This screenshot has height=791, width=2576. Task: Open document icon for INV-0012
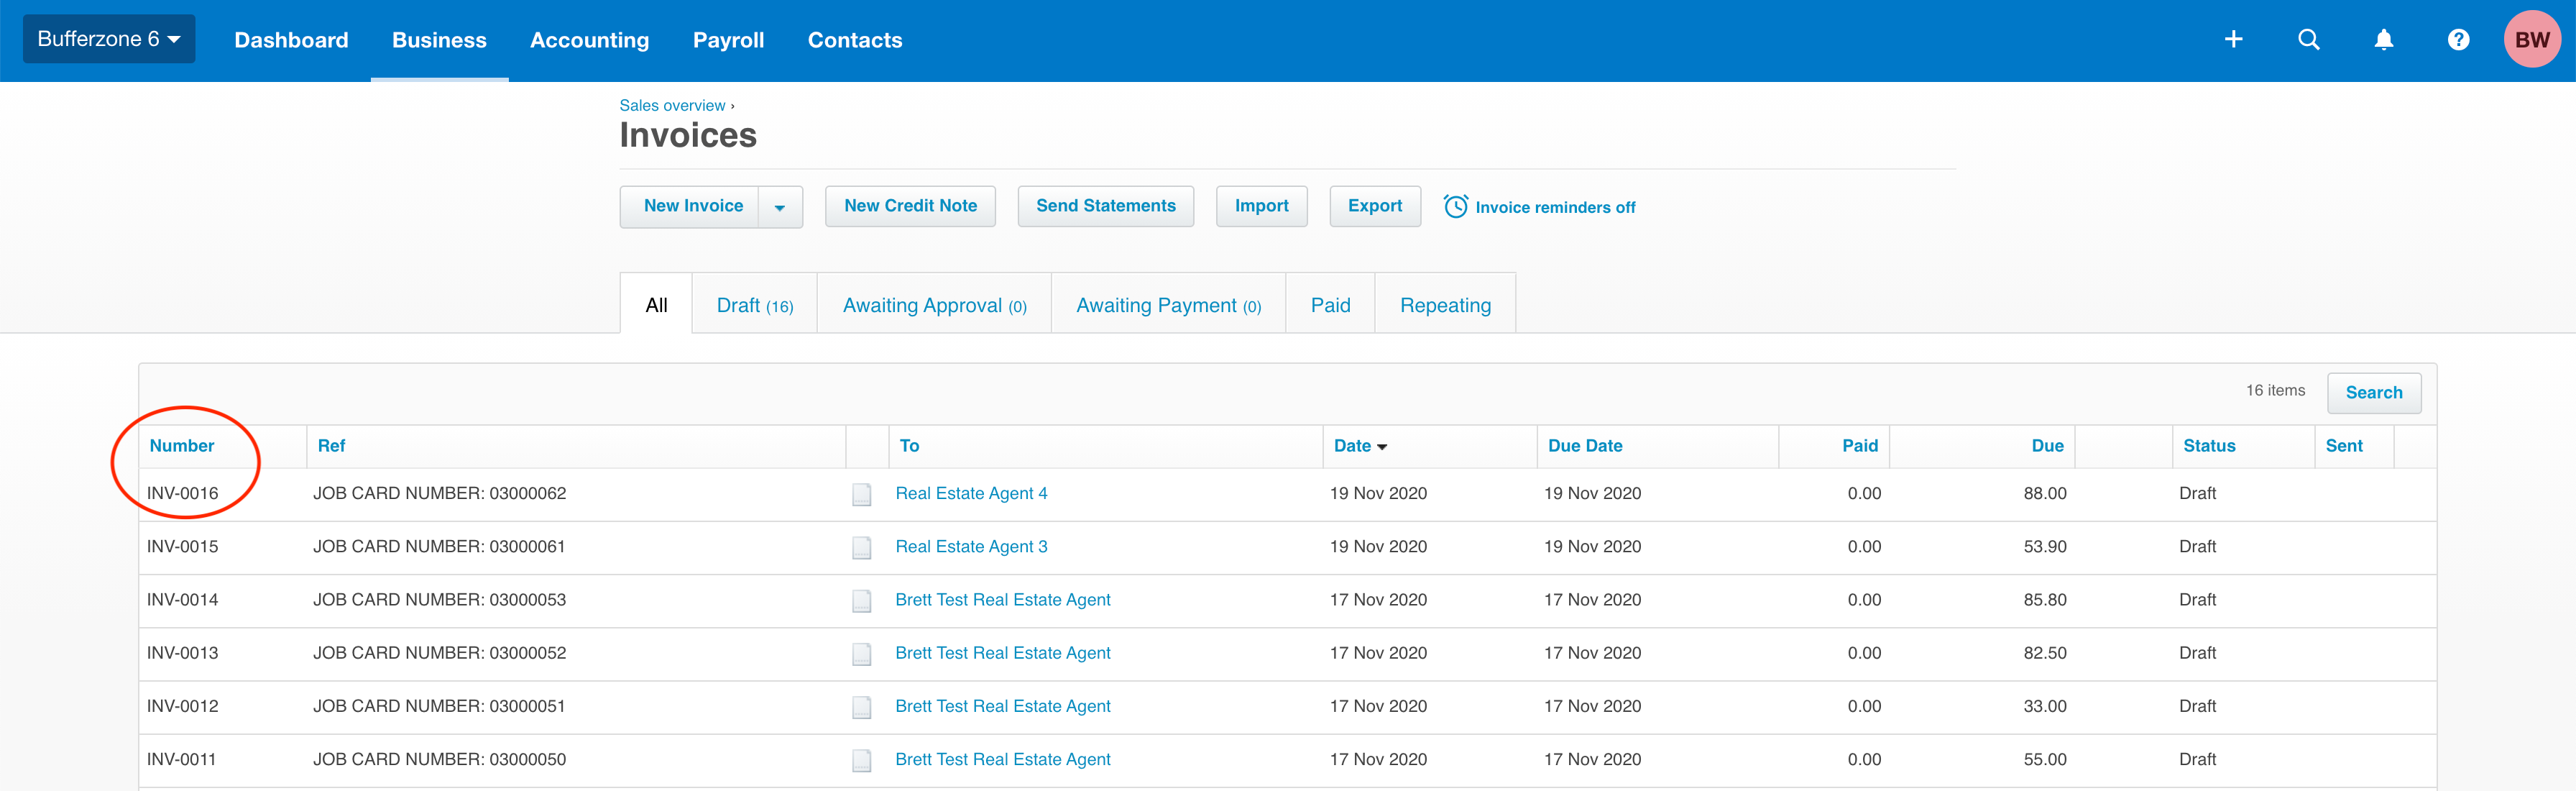(861, 707)
